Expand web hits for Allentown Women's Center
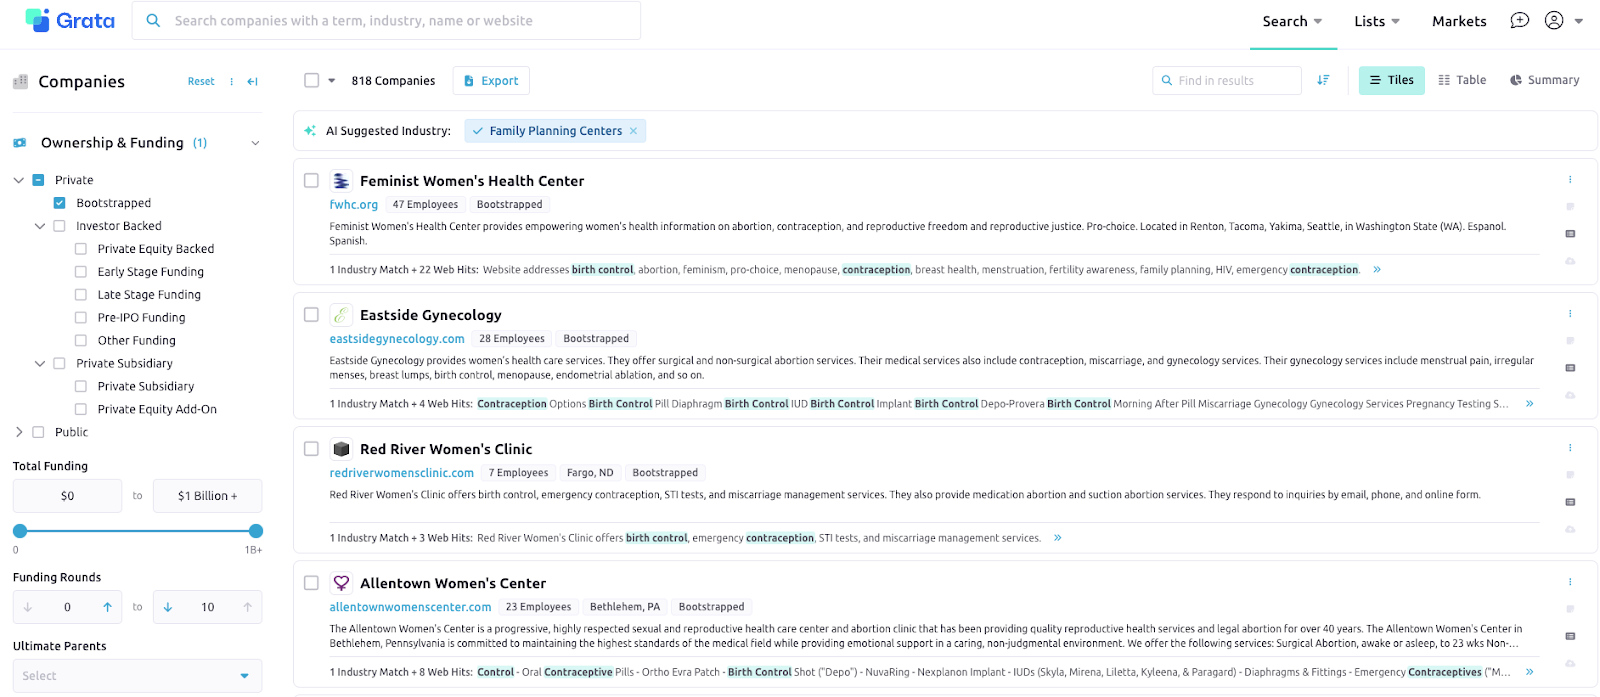Screen dimensions: 1600x697 1529,672
